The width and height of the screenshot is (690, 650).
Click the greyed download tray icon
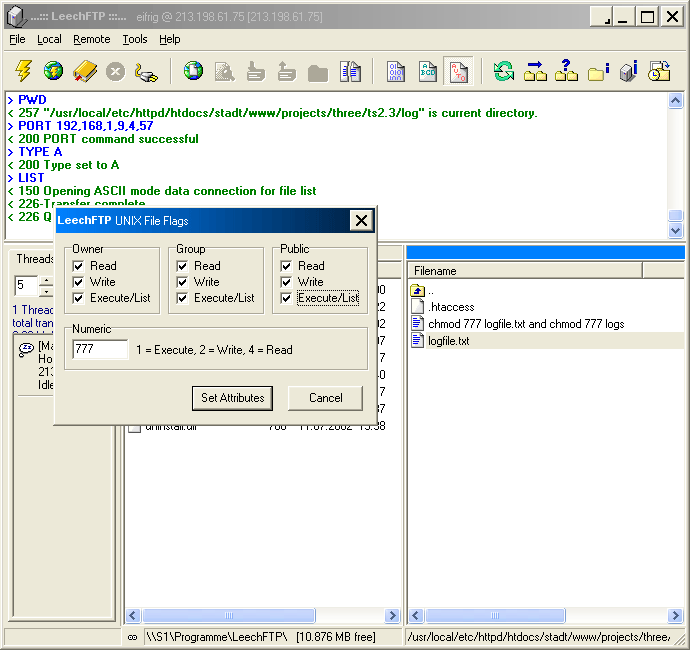pos(256,71)
